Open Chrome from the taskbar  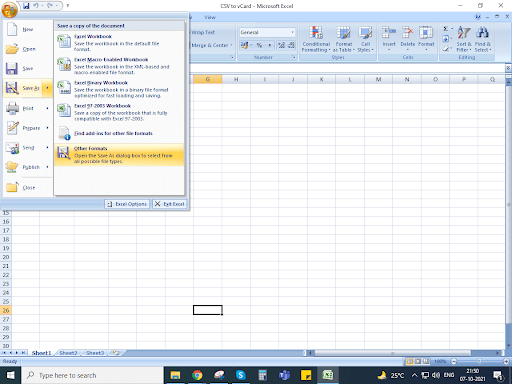point(197,375)
